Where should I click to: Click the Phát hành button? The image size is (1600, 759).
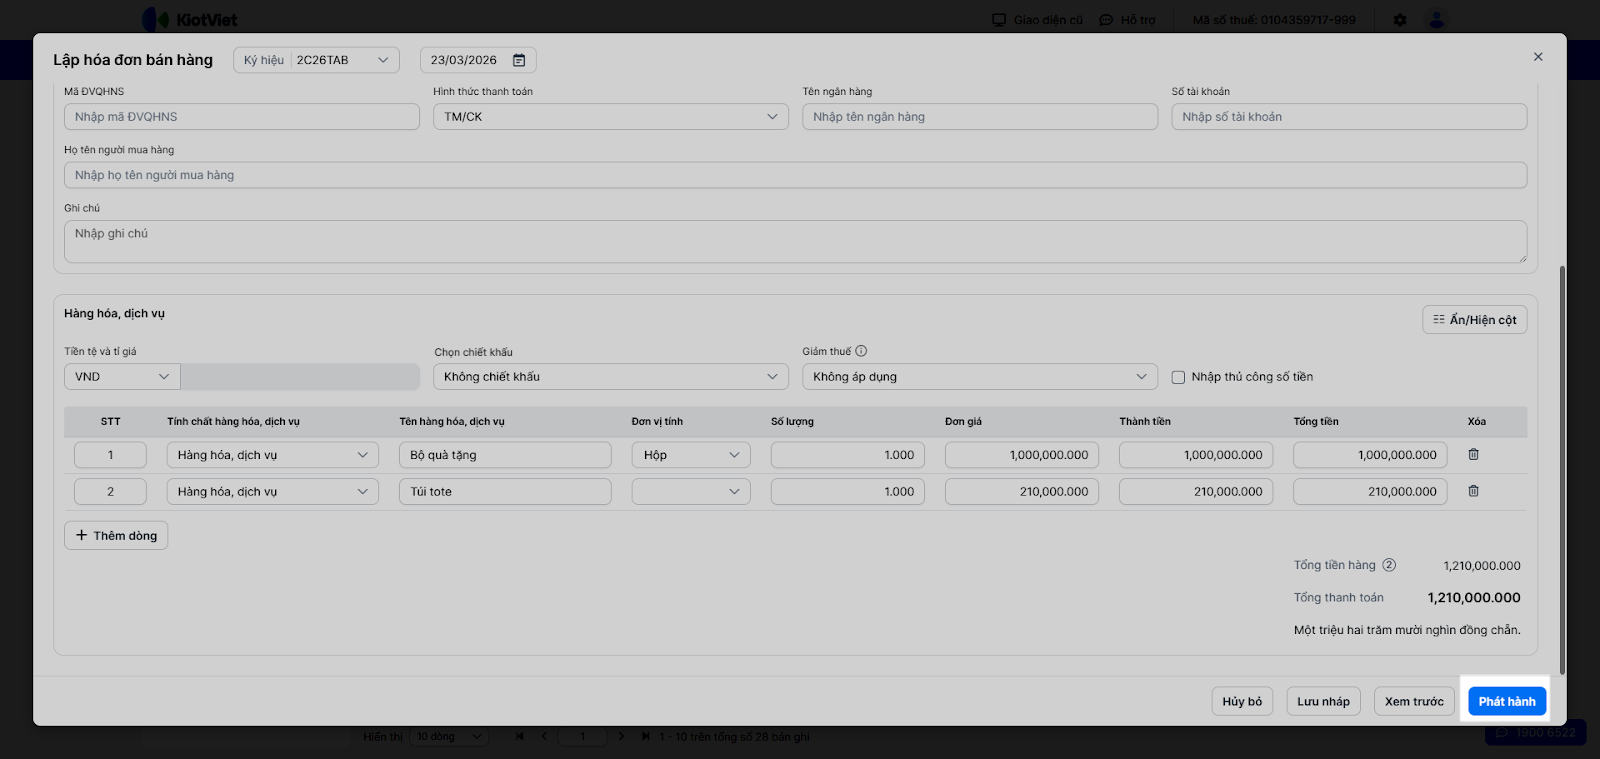1506,702
